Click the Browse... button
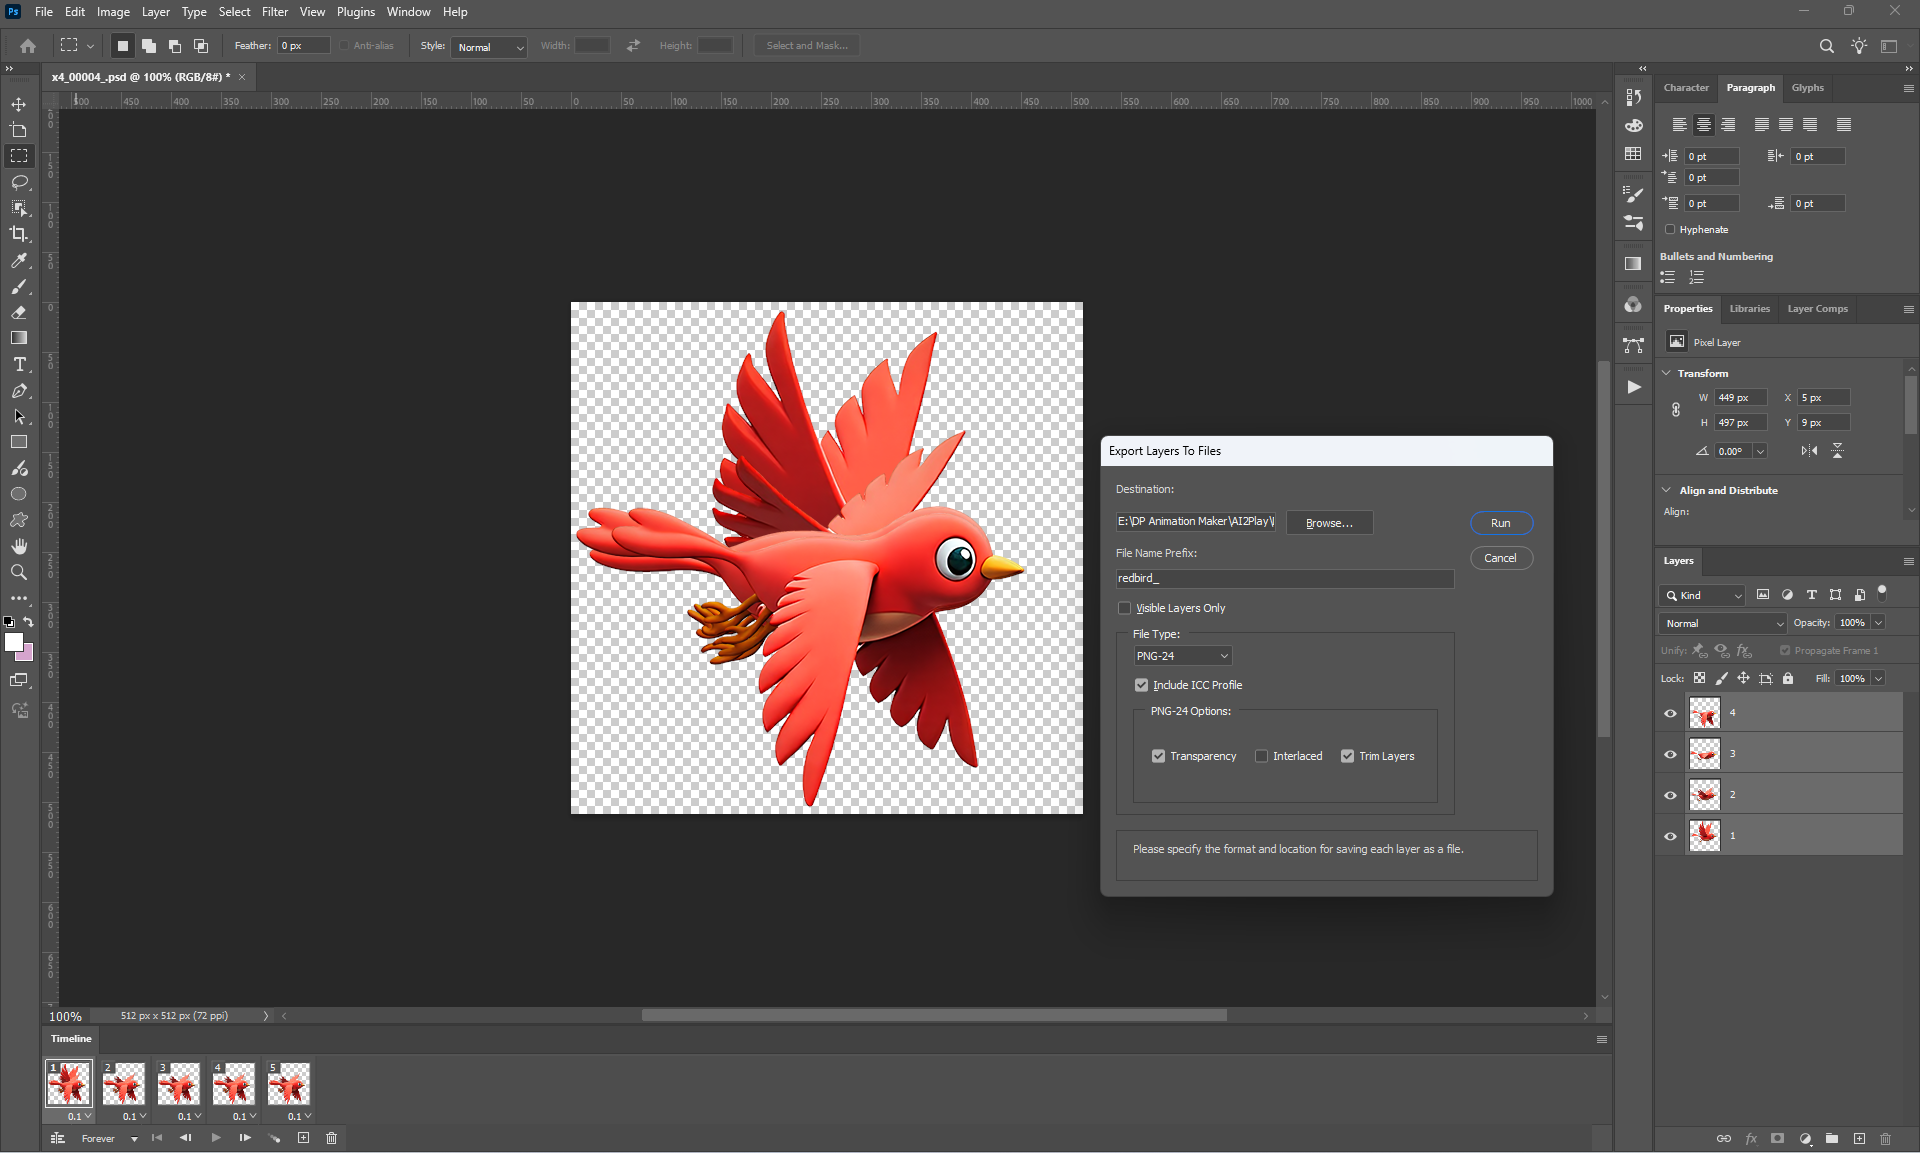 (1329, 523)
